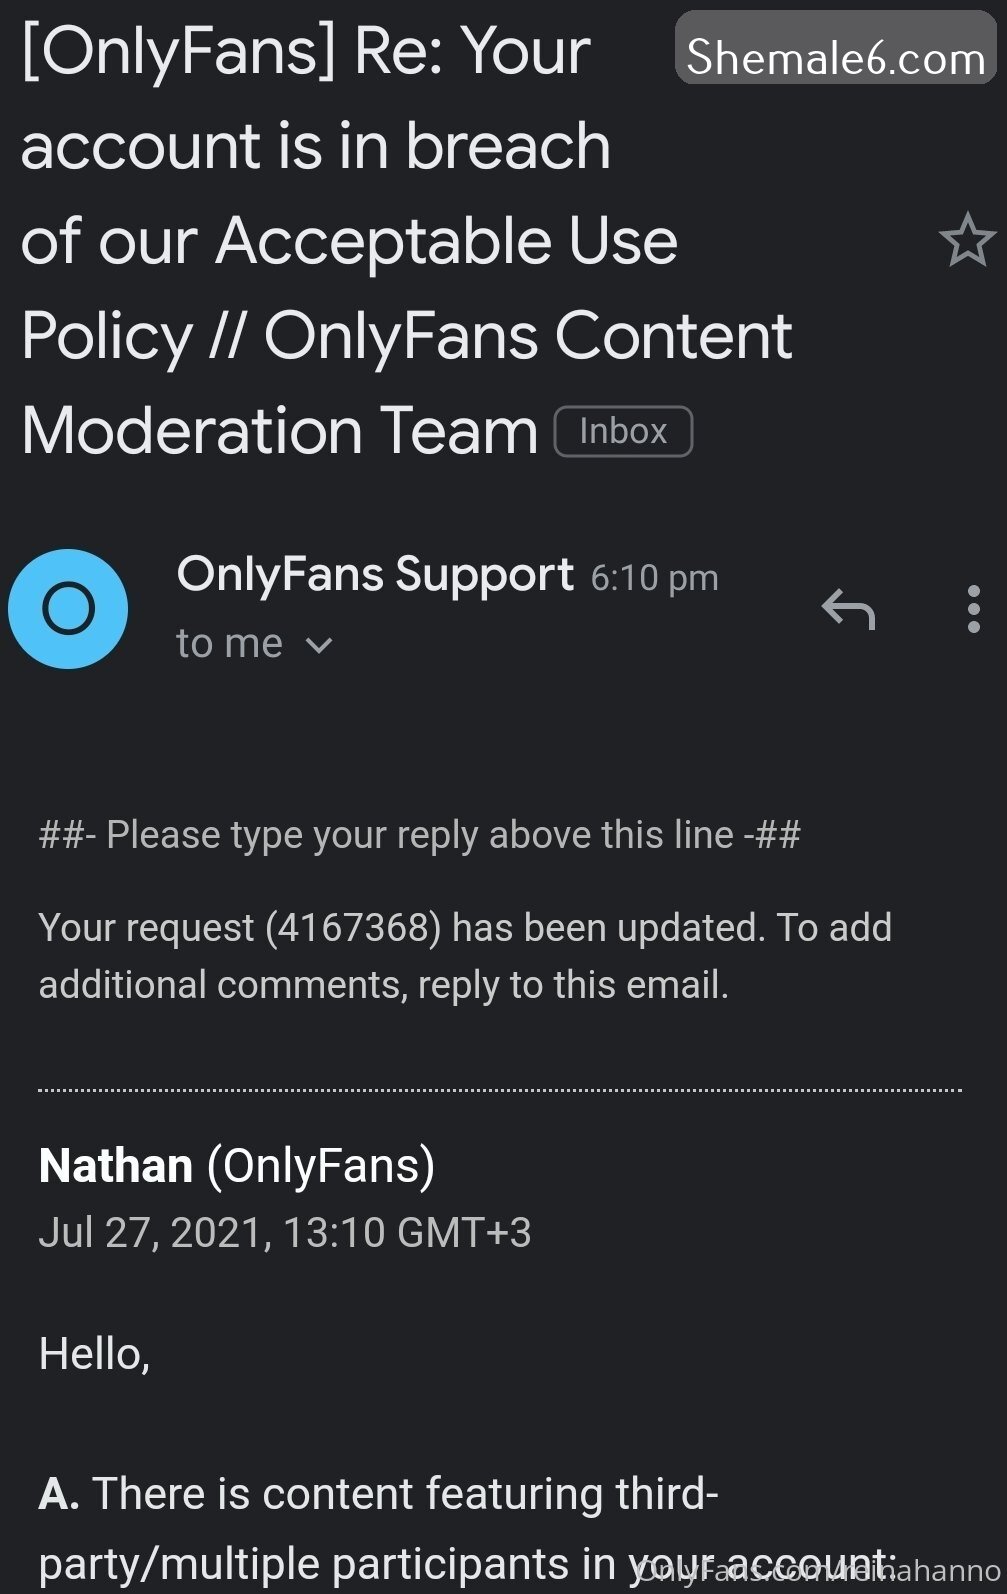Tap the "Hello," greeting line
This screenshot has height=1594, width=1007.
tap(94, 1354)
